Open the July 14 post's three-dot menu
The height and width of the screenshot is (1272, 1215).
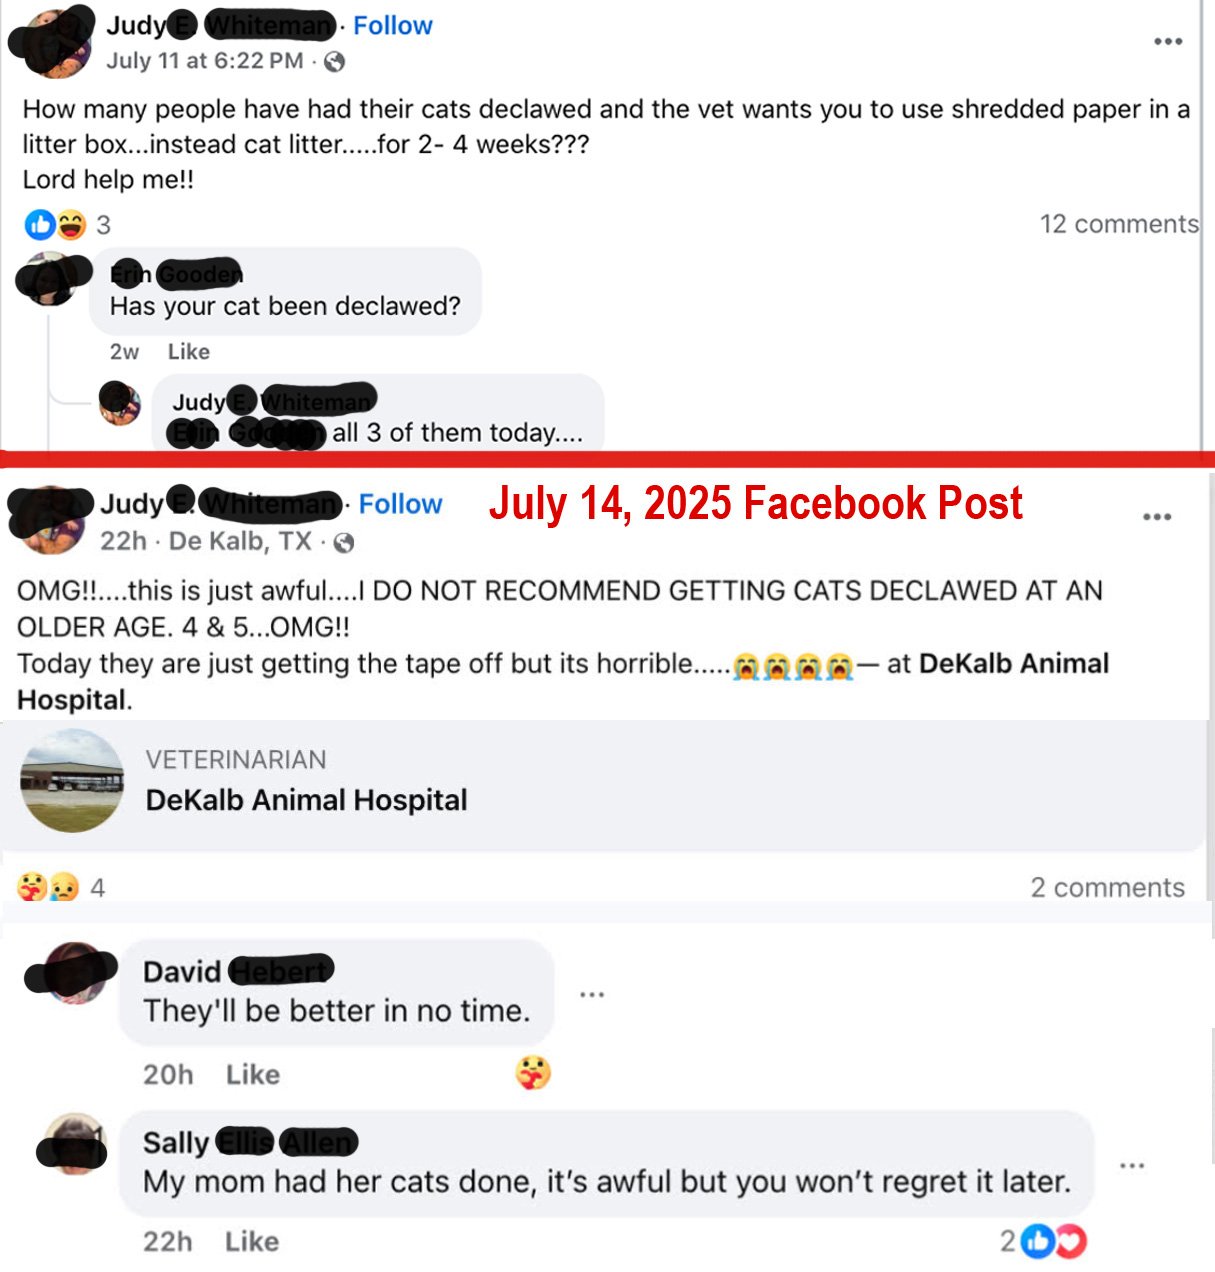click(x=1157, y=517)
